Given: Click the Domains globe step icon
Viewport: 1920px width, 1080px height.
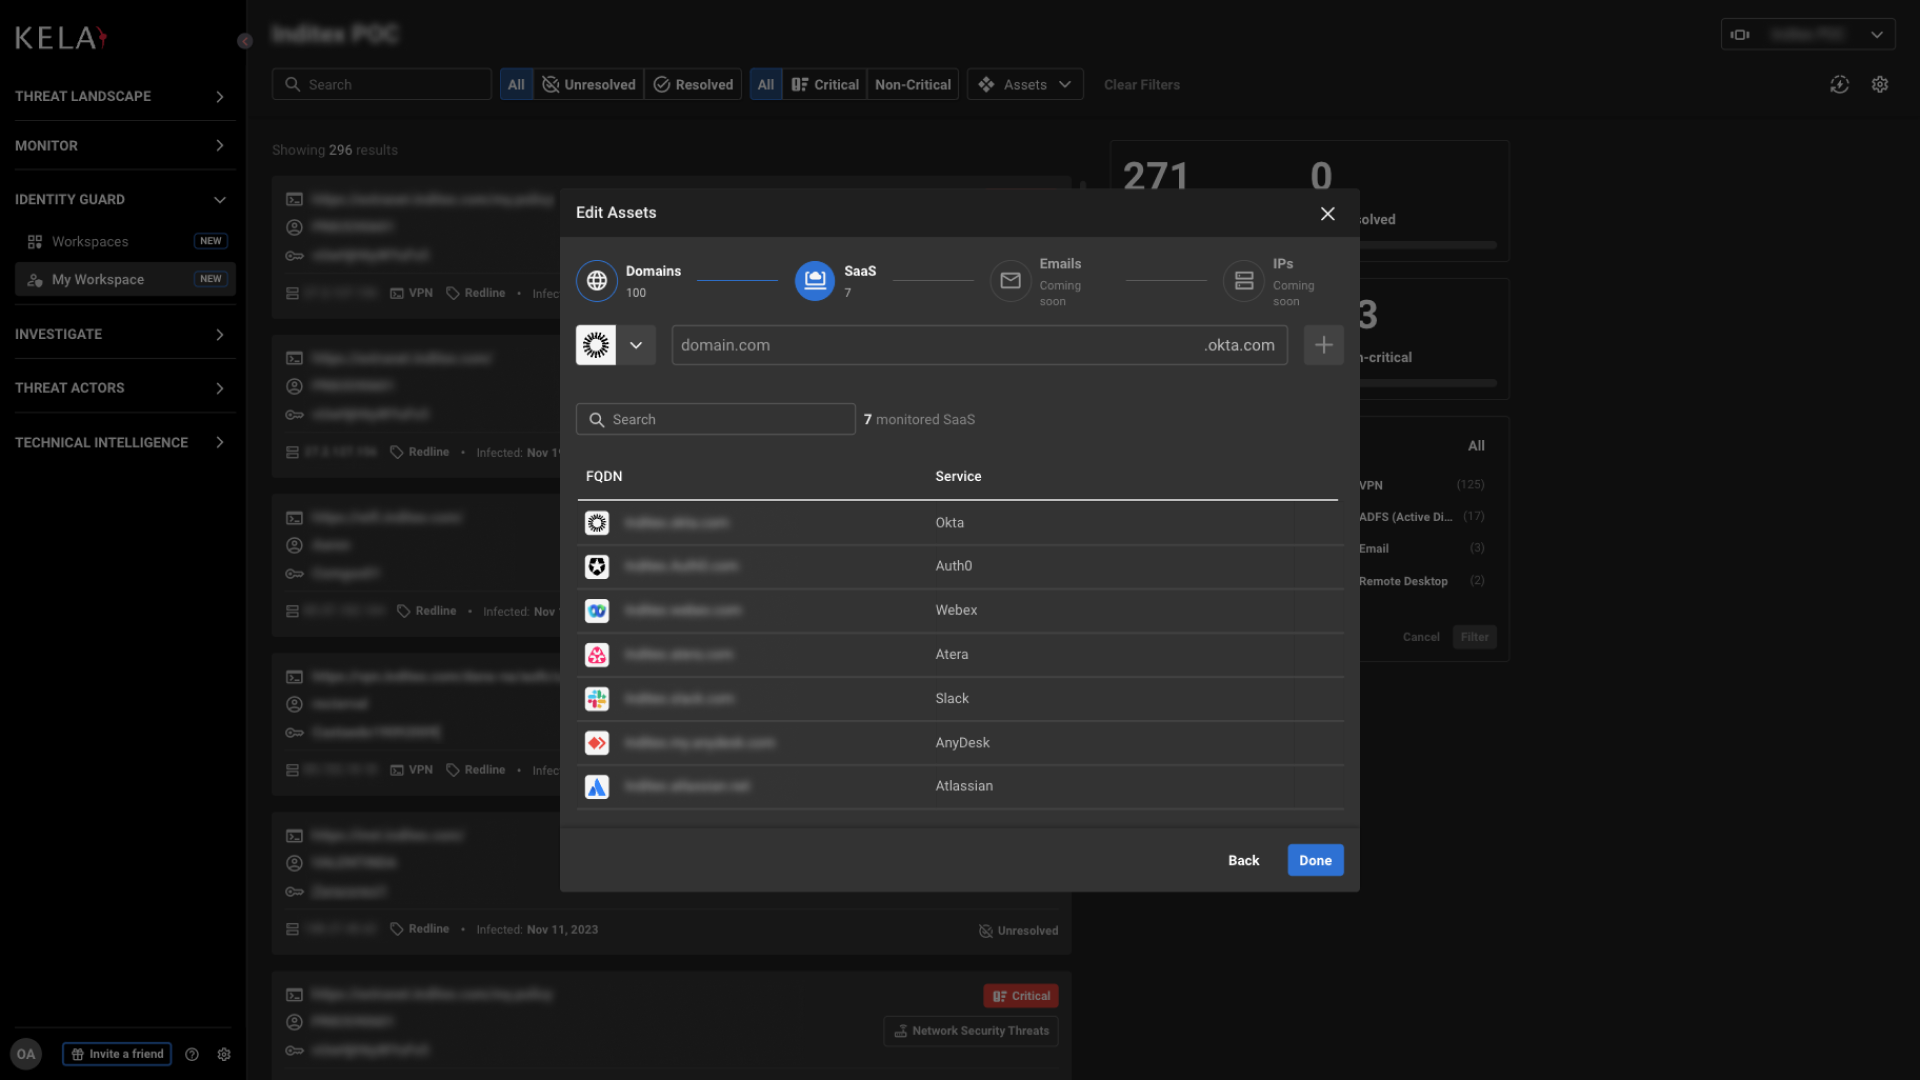Looking at the screenshot, I should coord(597,281).
